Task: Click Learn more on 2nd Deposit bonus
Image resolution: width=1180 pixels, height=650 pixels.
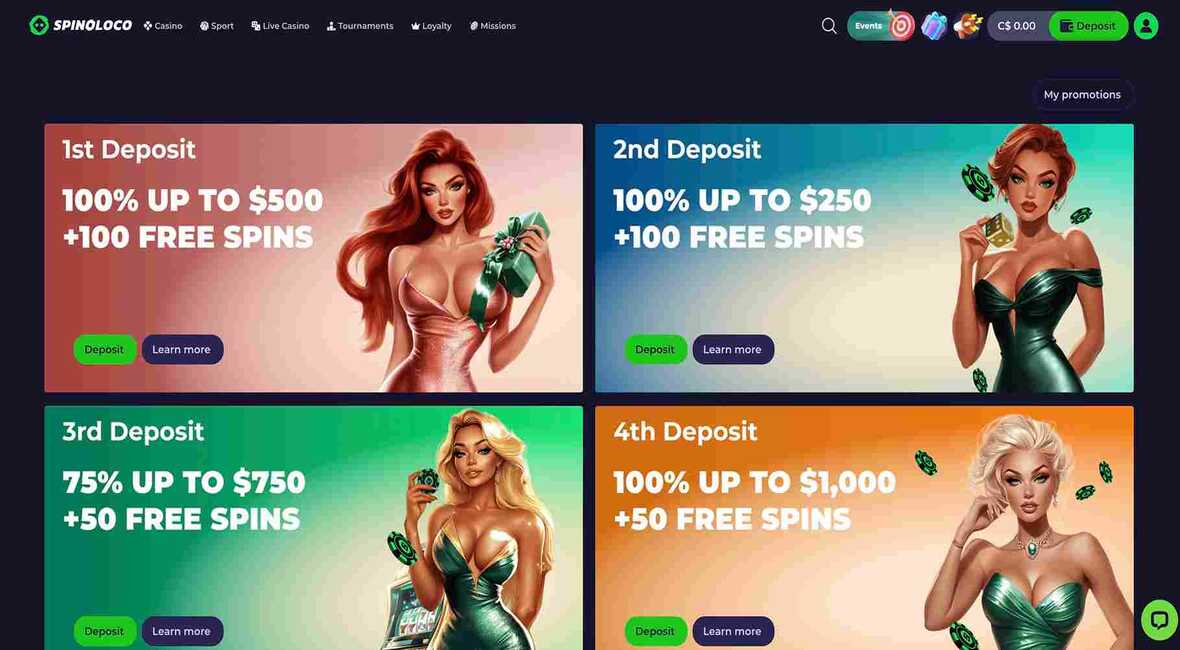Action: (x=733, y=350)
